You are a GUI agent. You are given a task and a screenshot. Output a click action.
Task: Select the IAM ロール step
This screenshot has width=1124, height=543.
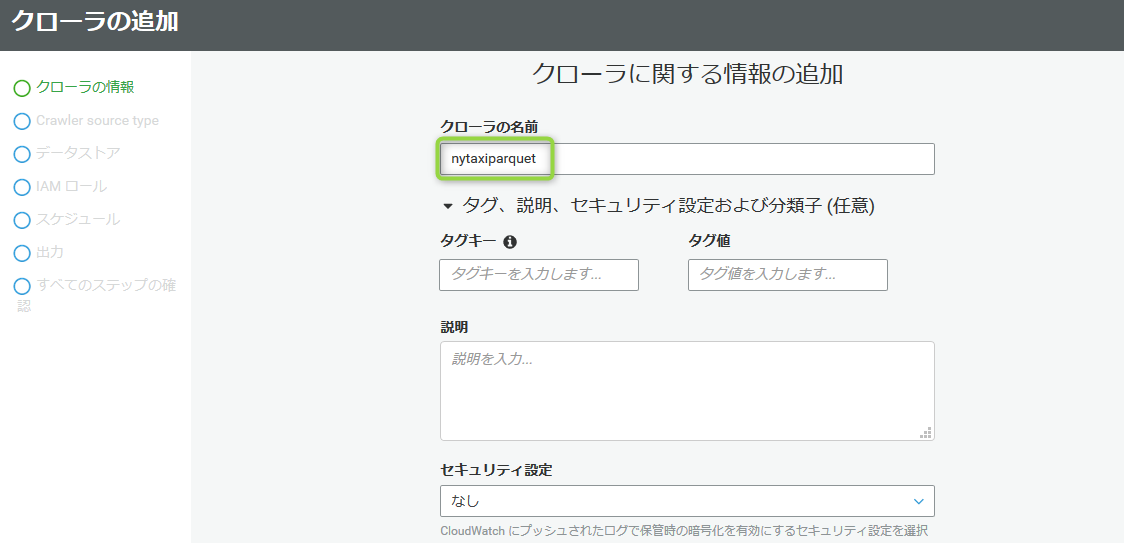72,186
